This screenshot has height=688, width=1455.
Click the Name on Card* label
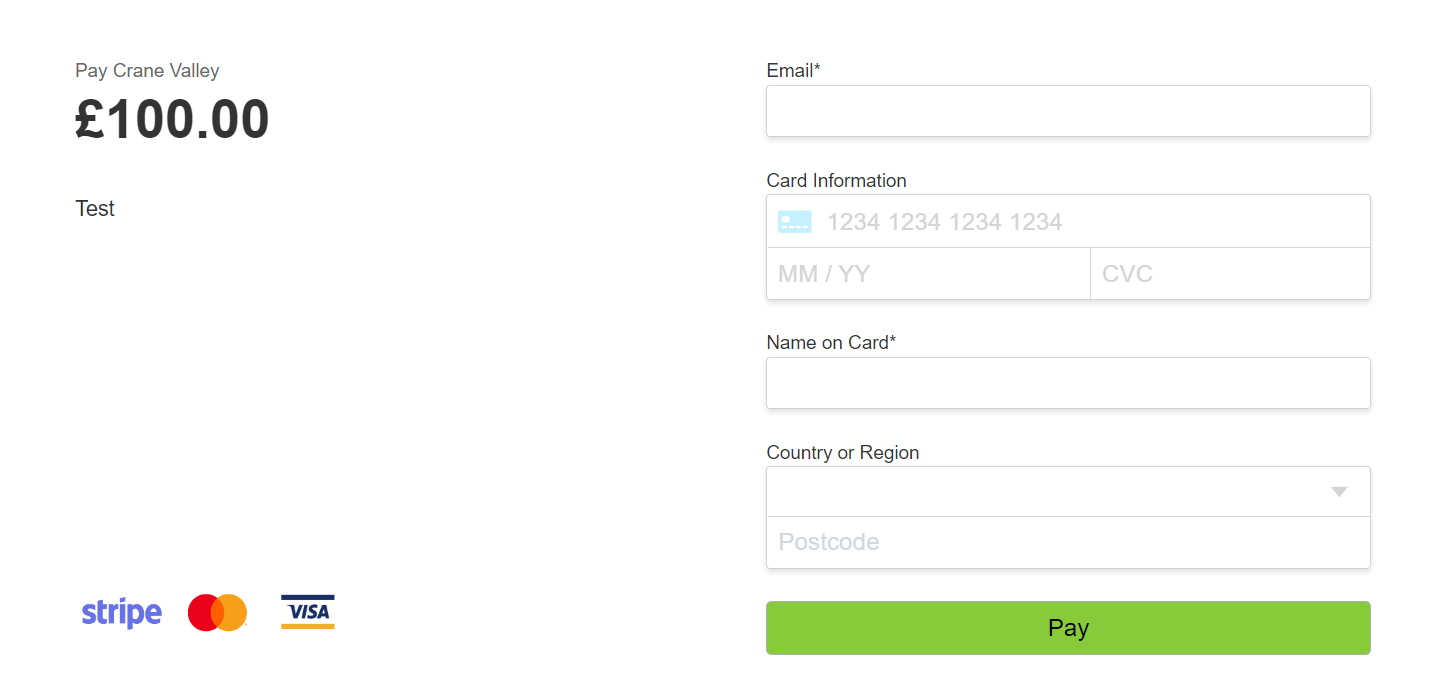point(831,343)
